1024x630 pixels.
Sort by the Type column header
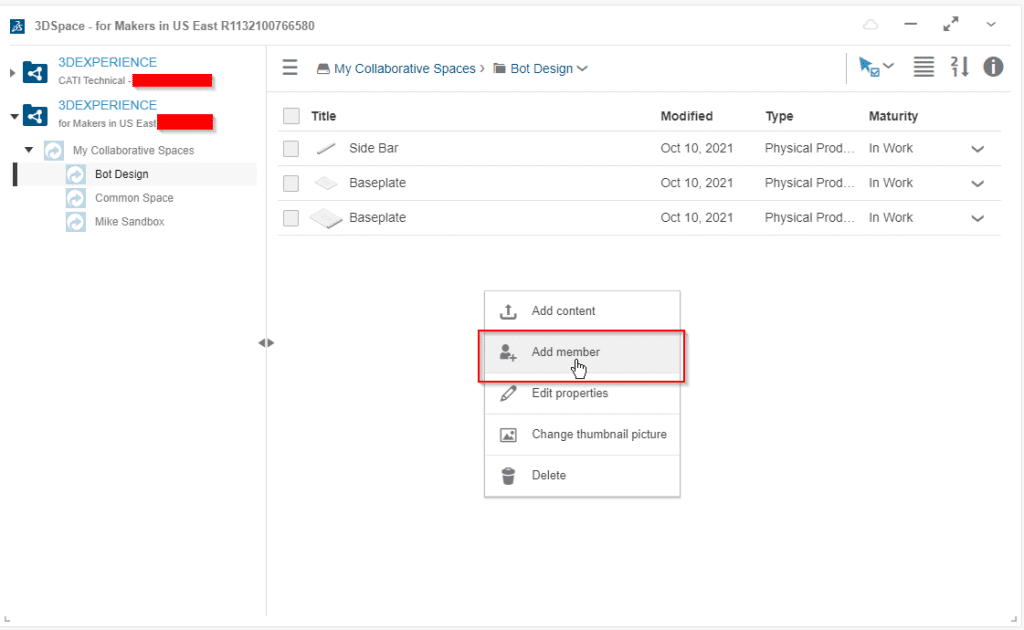779,116
